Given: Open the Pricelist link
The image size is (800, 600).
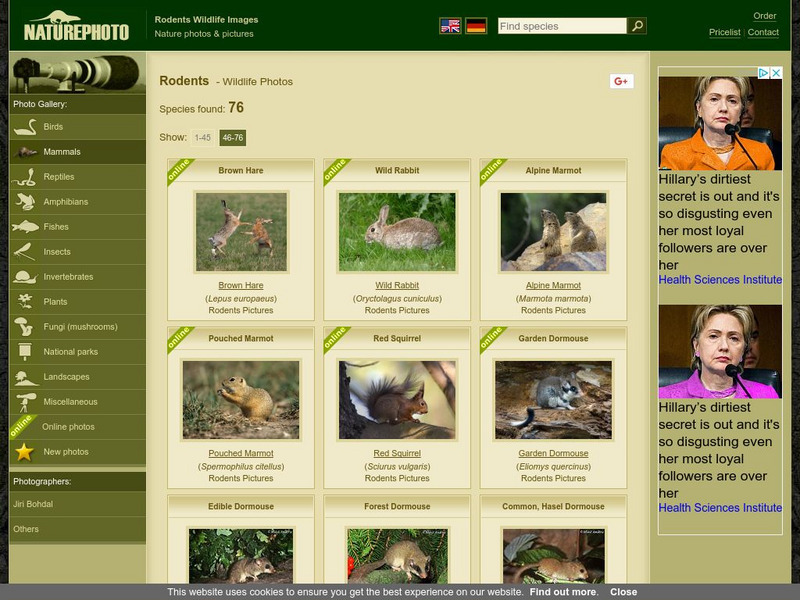Looking at the screenshot, I should click(724, 32).
